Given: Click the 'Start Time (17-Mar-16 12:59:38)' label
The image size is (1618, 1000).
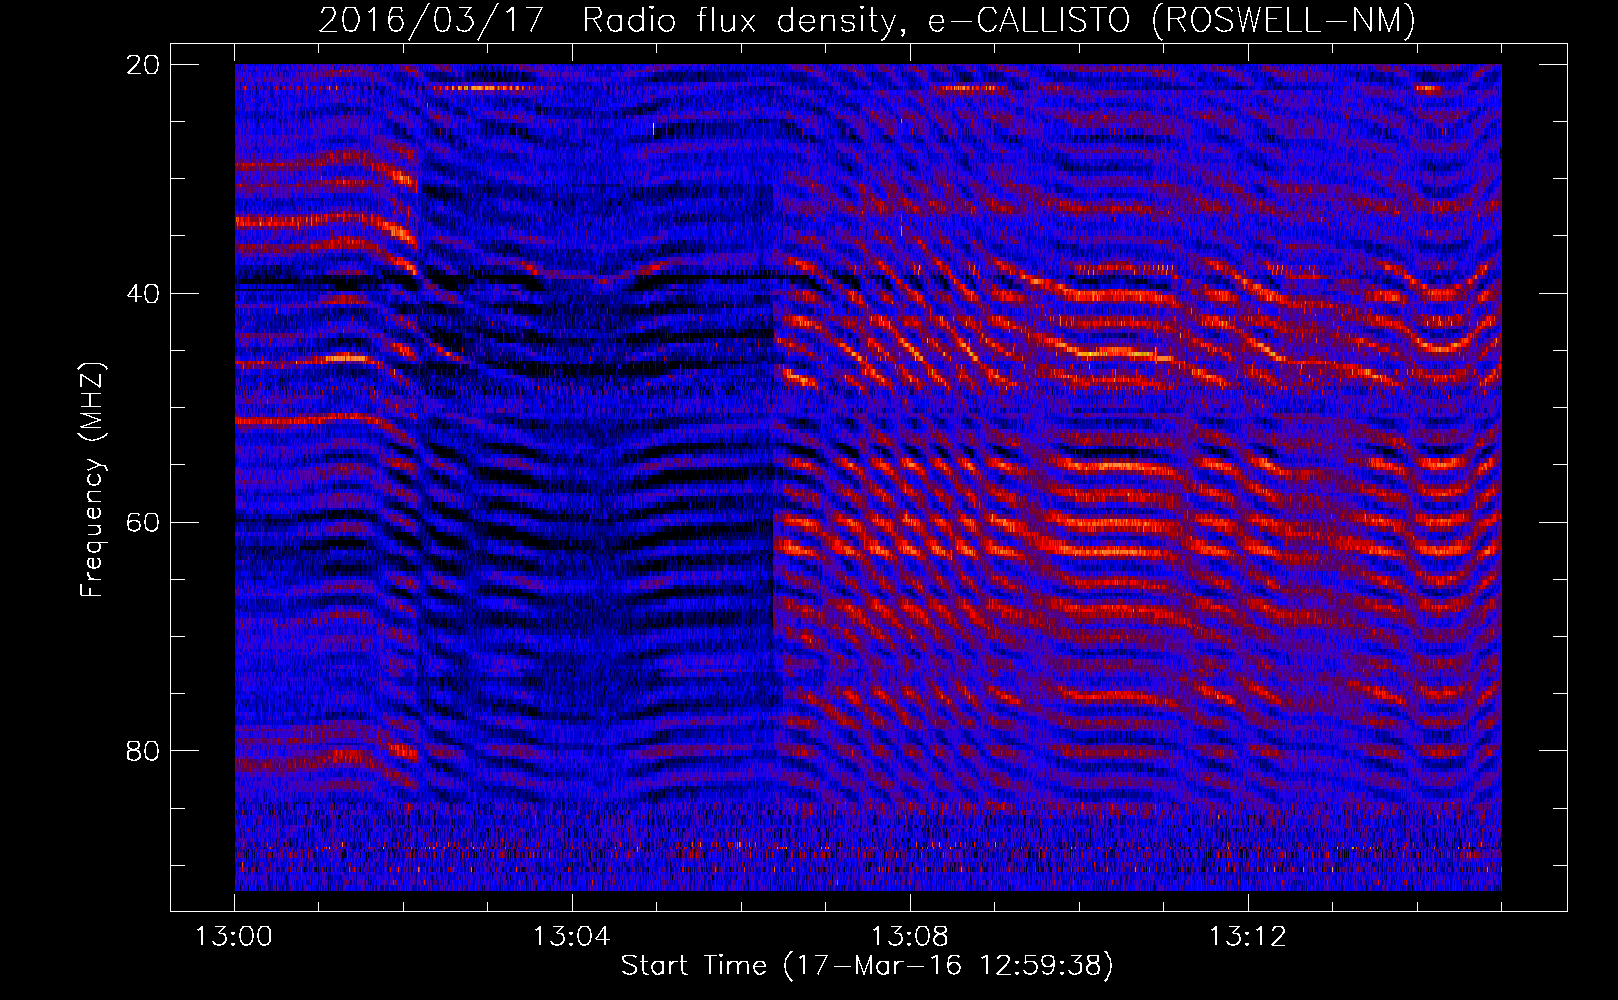Looking at the screenshot, I should 867,966.
